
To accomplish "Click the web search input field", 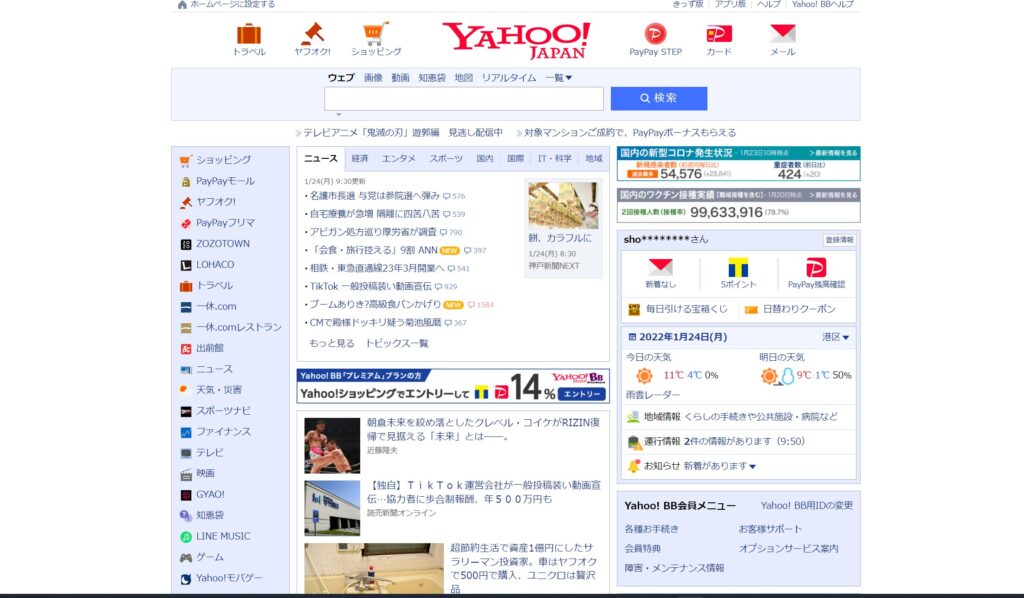I will (x=464, y=99).
